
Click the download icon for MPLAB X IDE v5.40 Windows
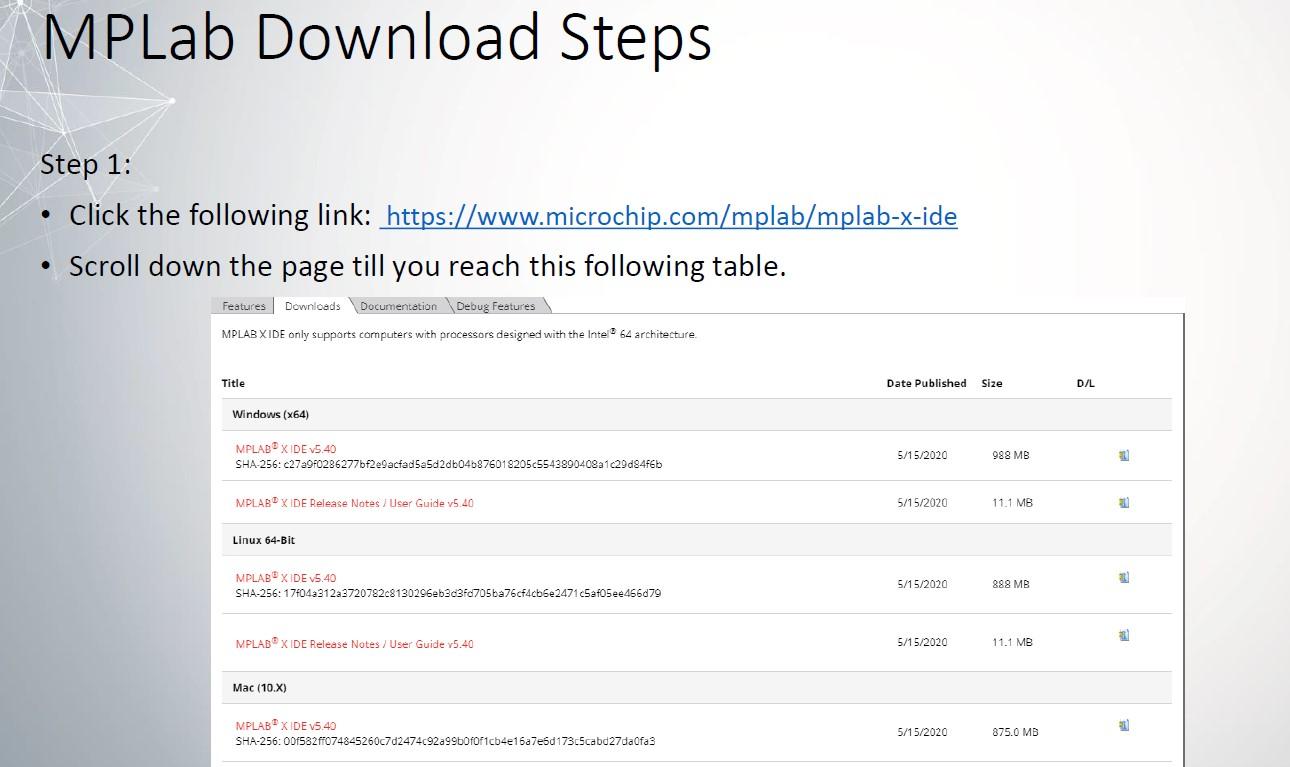pyautogui.click(x=1124, y=455)
